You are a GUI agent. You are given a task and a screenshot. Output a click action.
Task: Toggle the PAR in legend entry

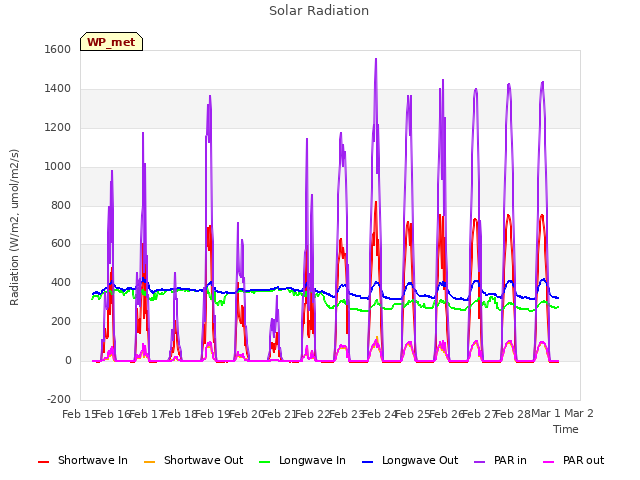coord(500,460)
